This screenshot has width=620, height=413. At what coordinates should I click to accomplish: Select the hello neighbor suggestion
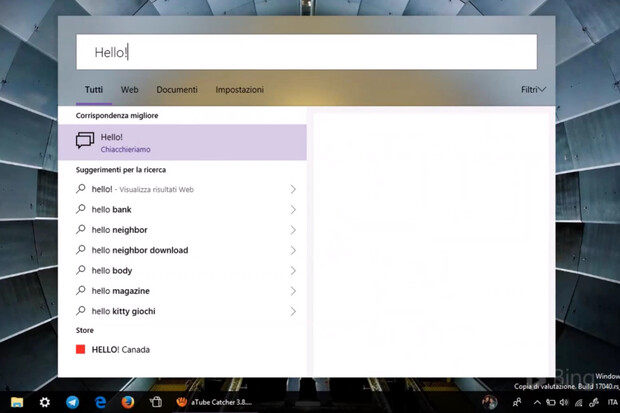[182, 230]
